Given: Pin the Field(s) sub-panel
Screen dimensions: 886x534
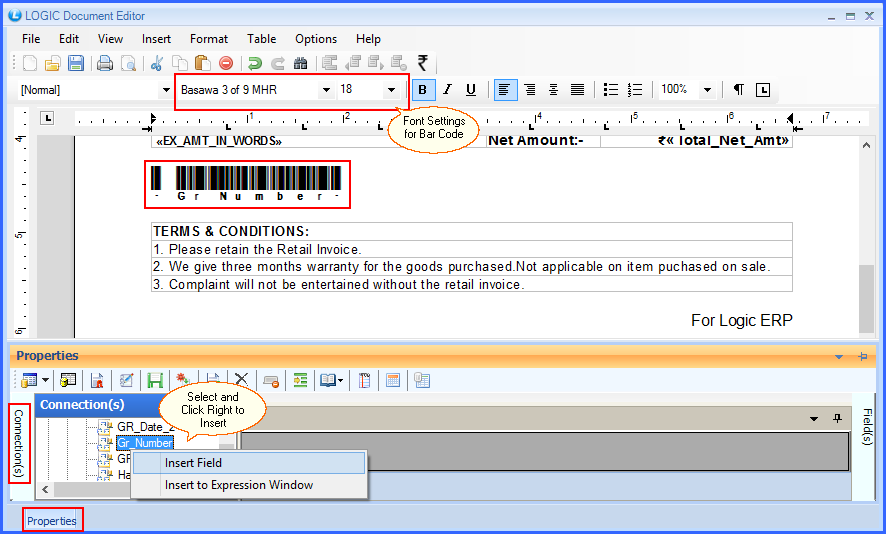Looking at the screenshot, I should pyautogui.click(x=837, y=418).
